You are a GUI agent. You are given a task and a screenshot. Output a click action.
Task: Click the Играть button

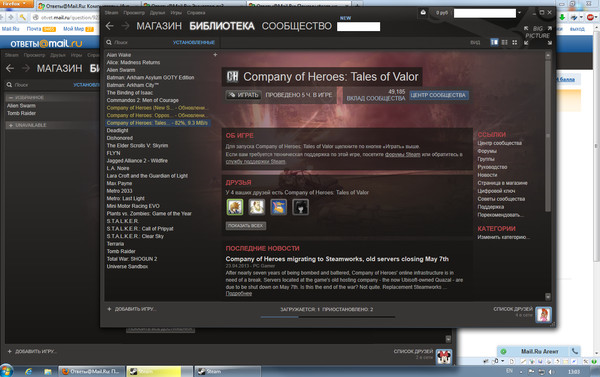[x=243, y=95]
